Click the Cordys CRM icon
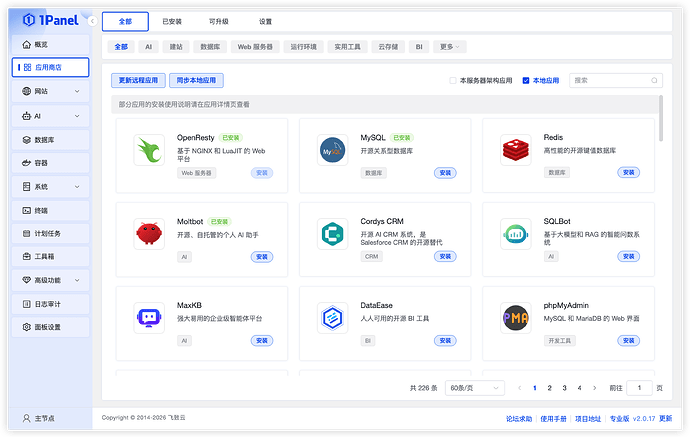690x437 pixels. pyautogui.click(x=332, y=234)
